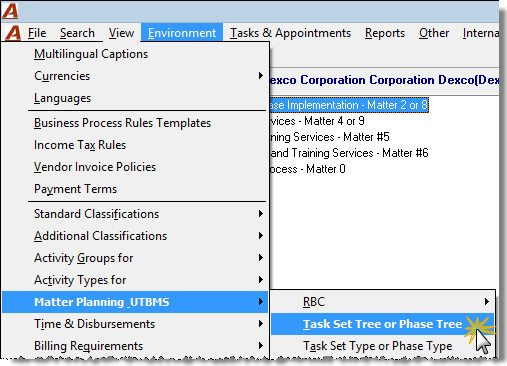
Task: Select the Matter 0 row
Action: coord(308,169)
